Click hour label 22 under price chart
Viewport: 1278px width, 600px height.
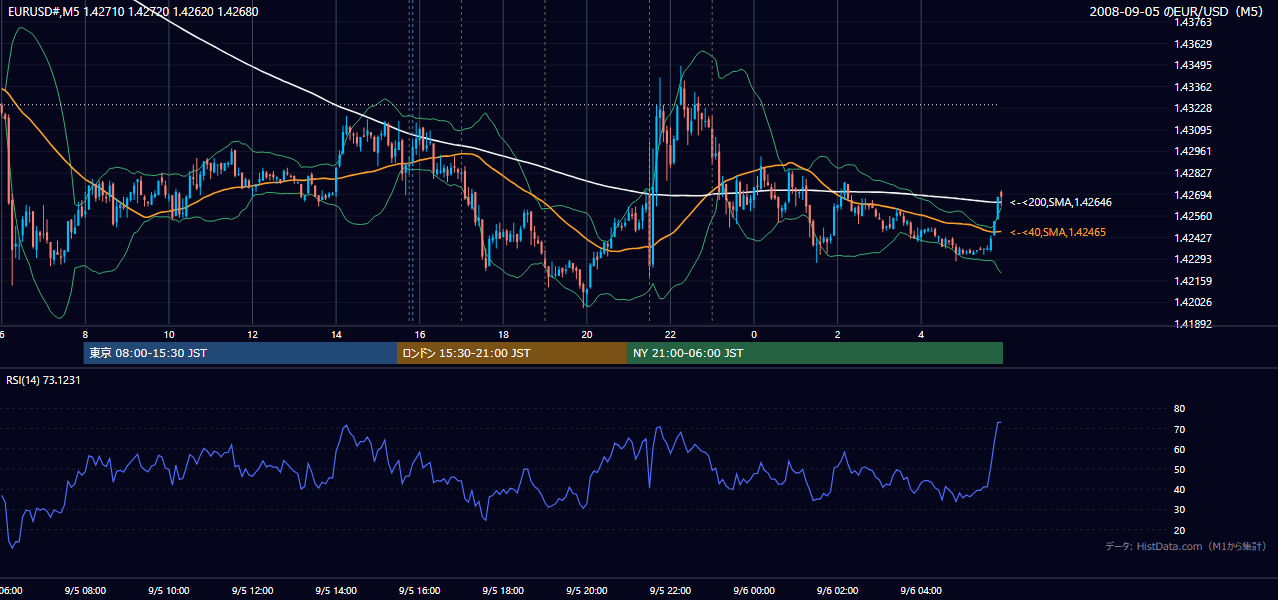point(670,334)
